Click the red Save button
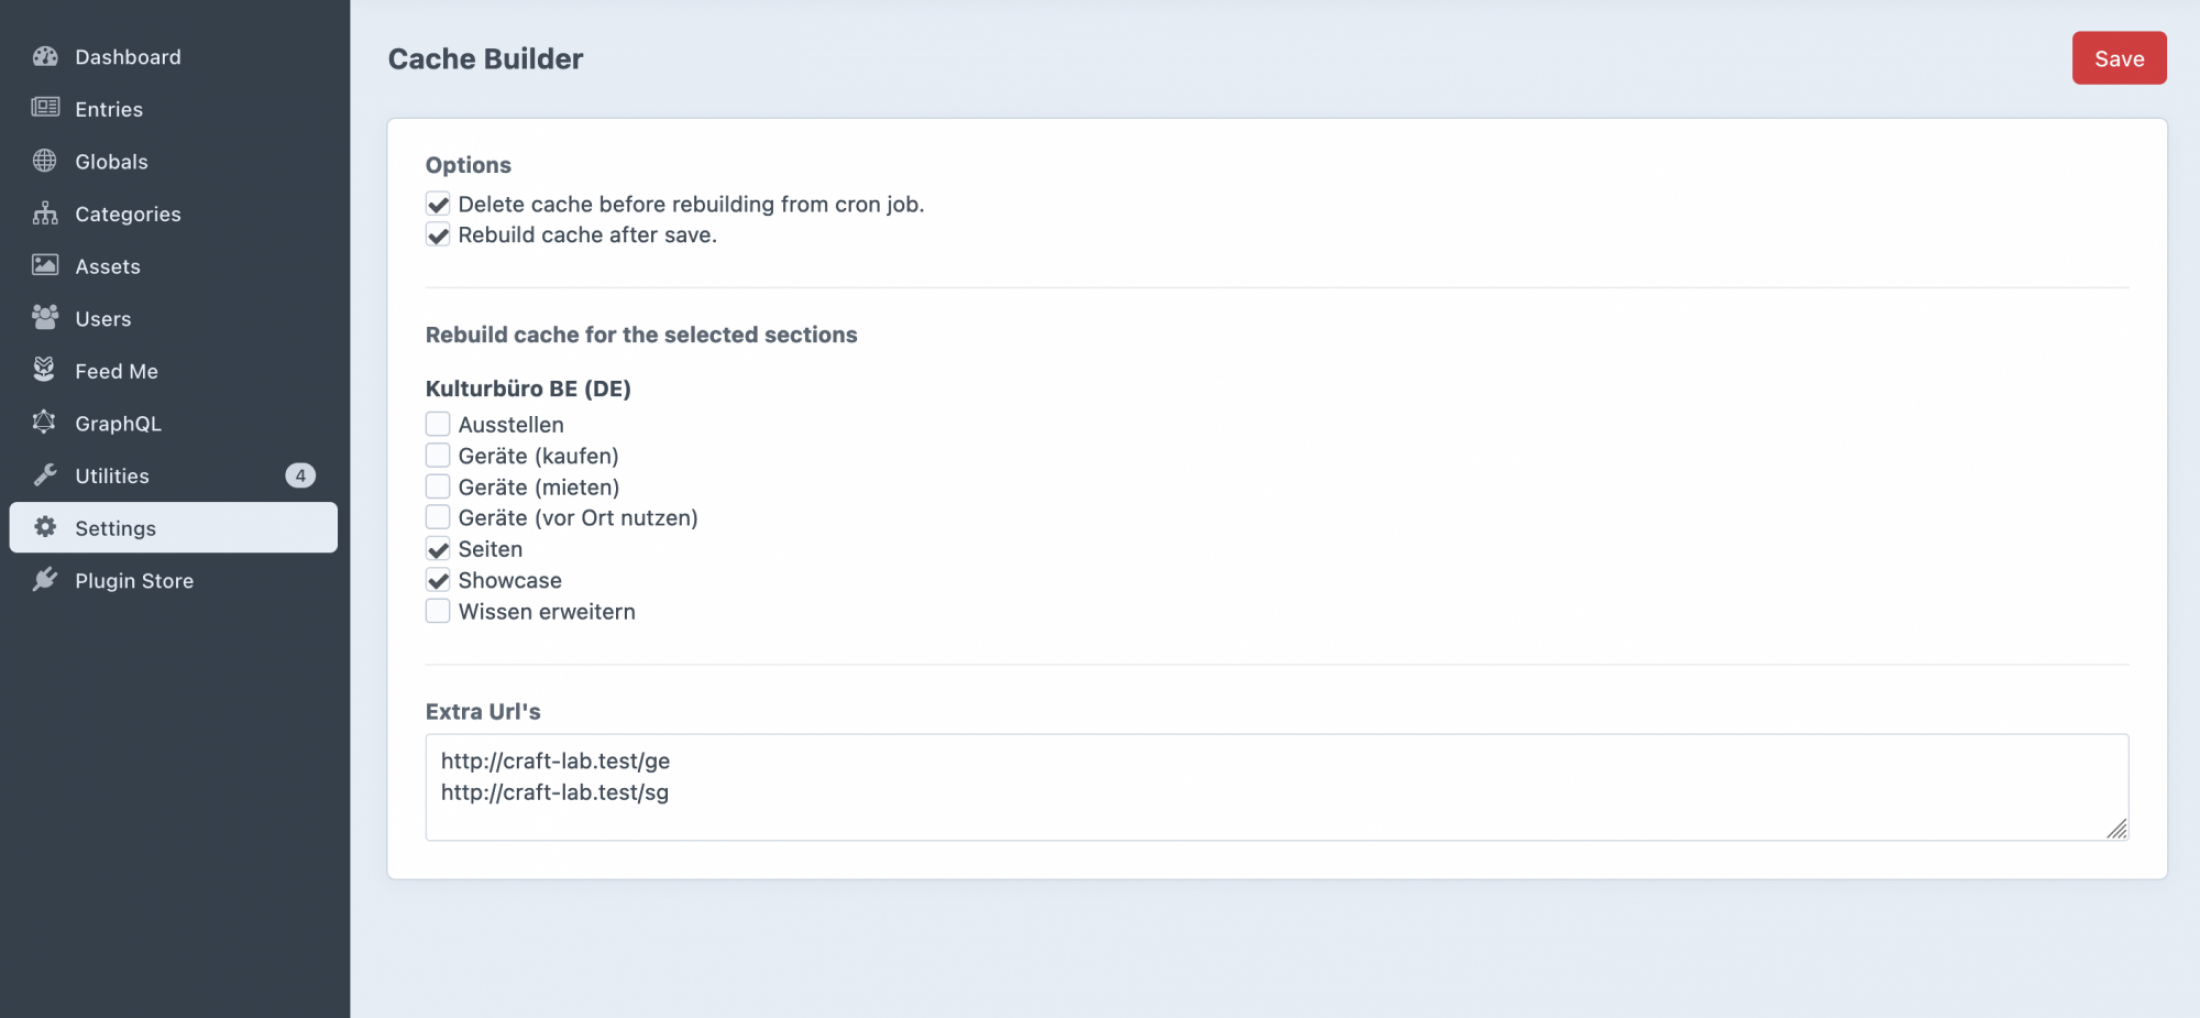 coord(2118,59)
